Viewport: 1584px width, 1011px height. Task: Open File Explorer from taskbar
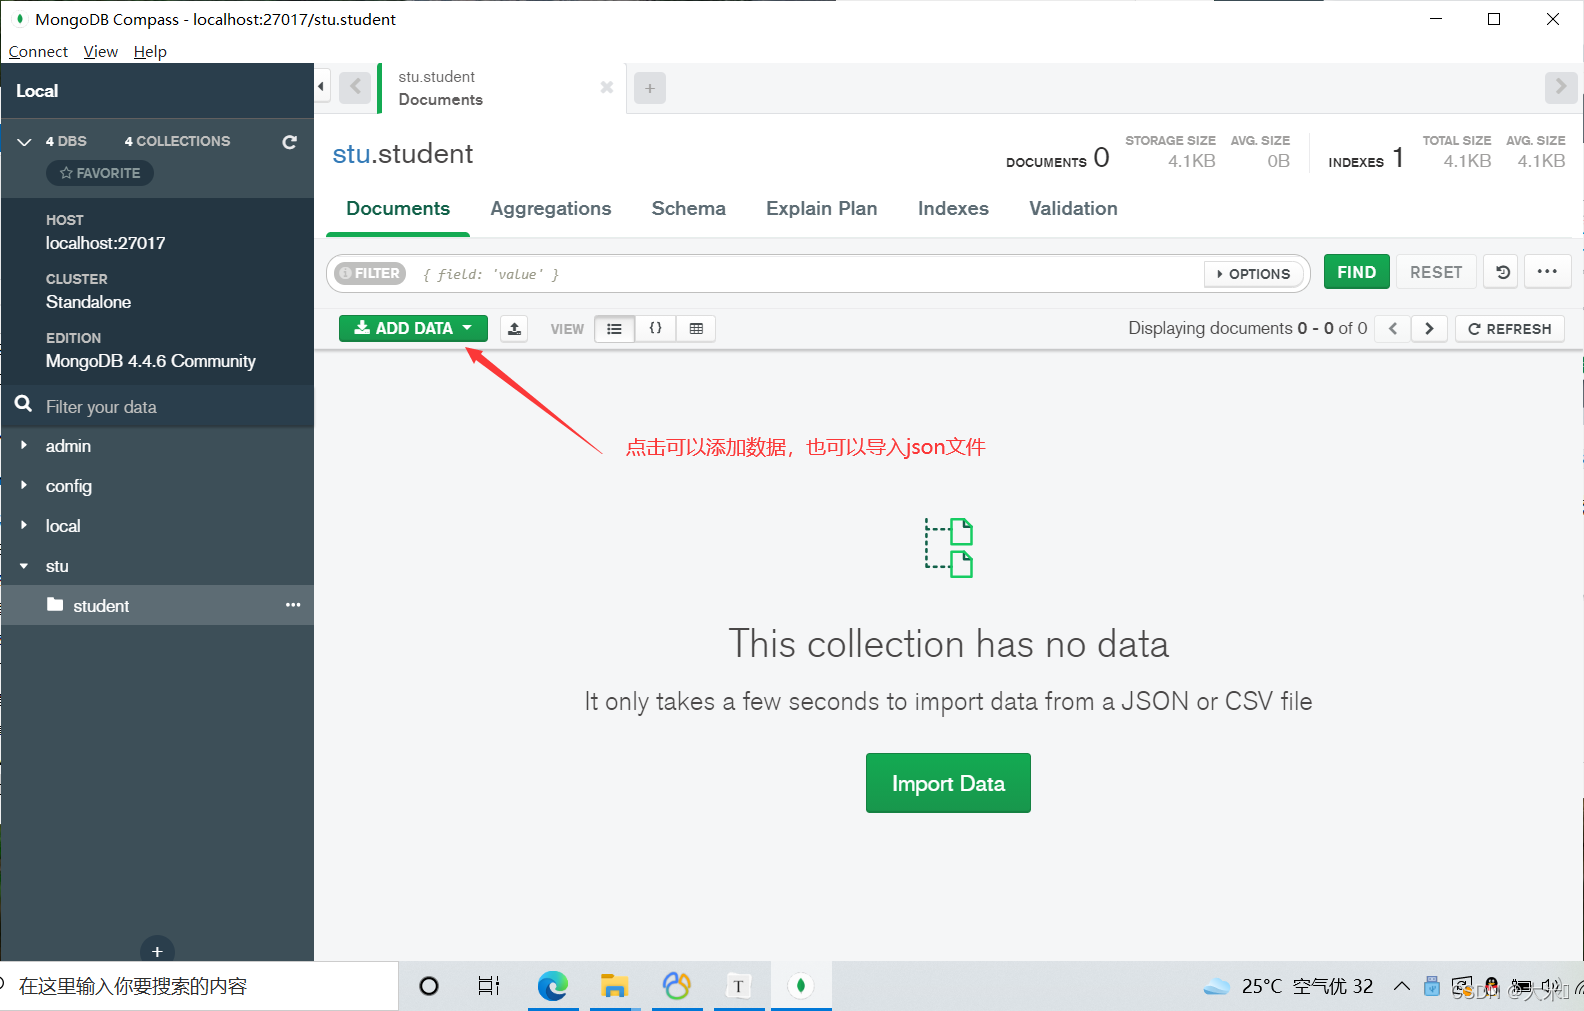[614, 986]
